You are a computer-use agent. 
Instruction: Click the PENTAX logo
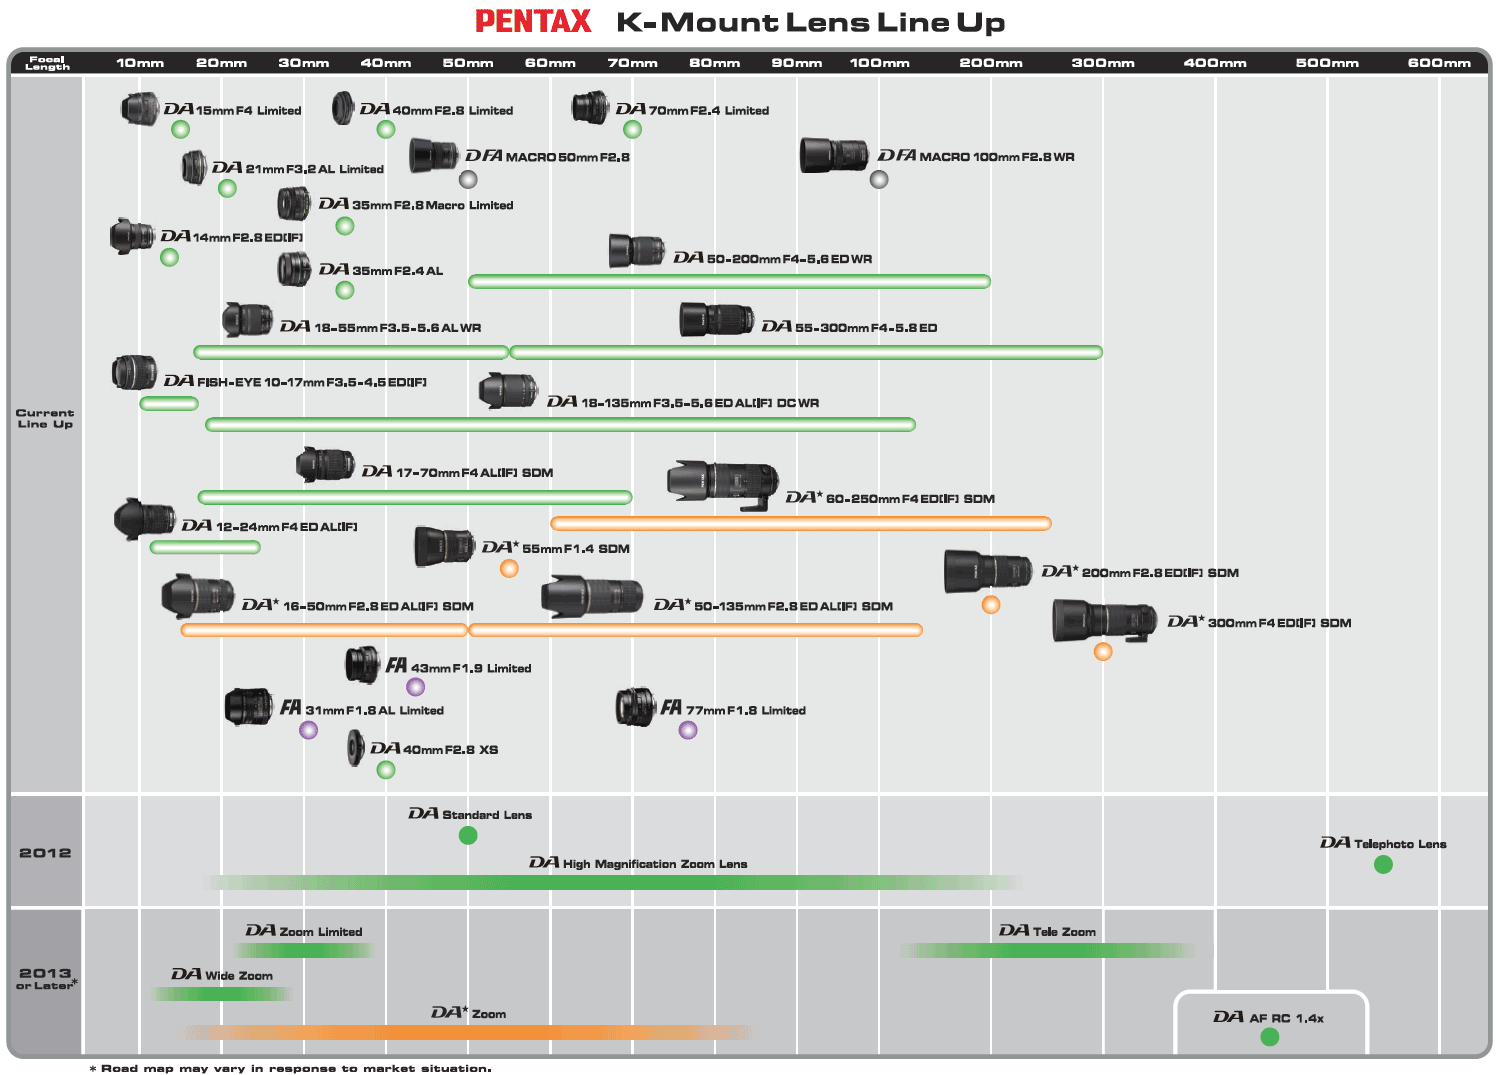tap(533, 21)
